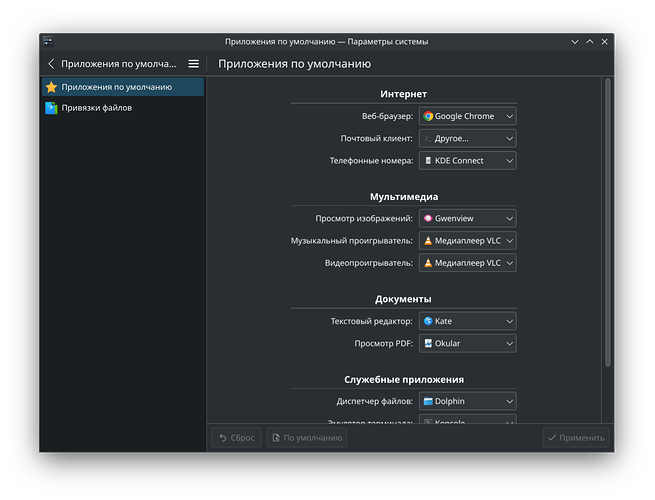Click the Dolphin folder icon

coord(428,401)
